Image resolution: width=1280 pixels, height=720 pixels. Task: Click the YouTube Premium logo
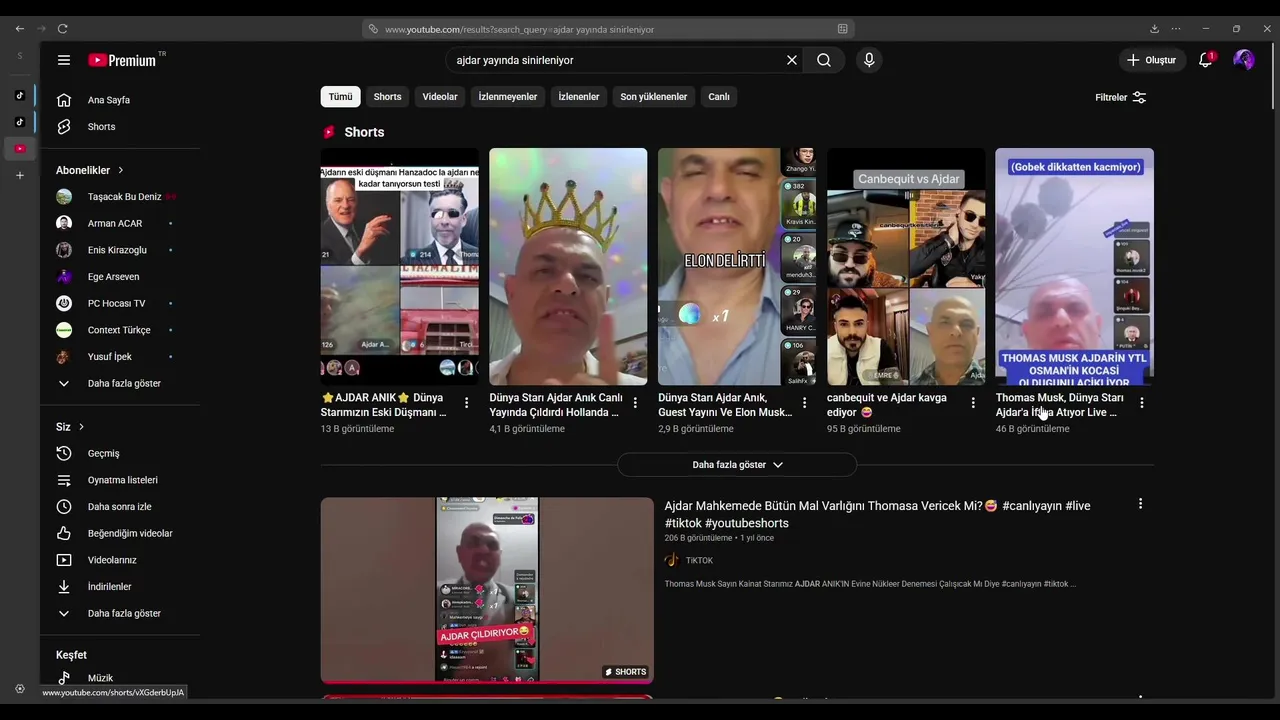pos(124,60)
